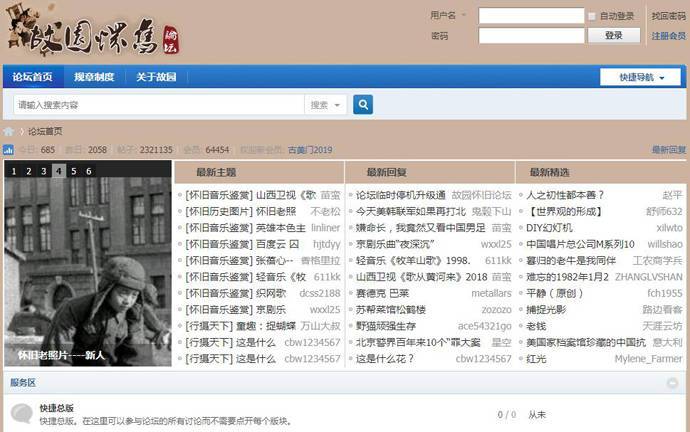The height and width of the screenshot is (432, 690).
Task: Select slideshow page number 1
Action: pos(14,171)
